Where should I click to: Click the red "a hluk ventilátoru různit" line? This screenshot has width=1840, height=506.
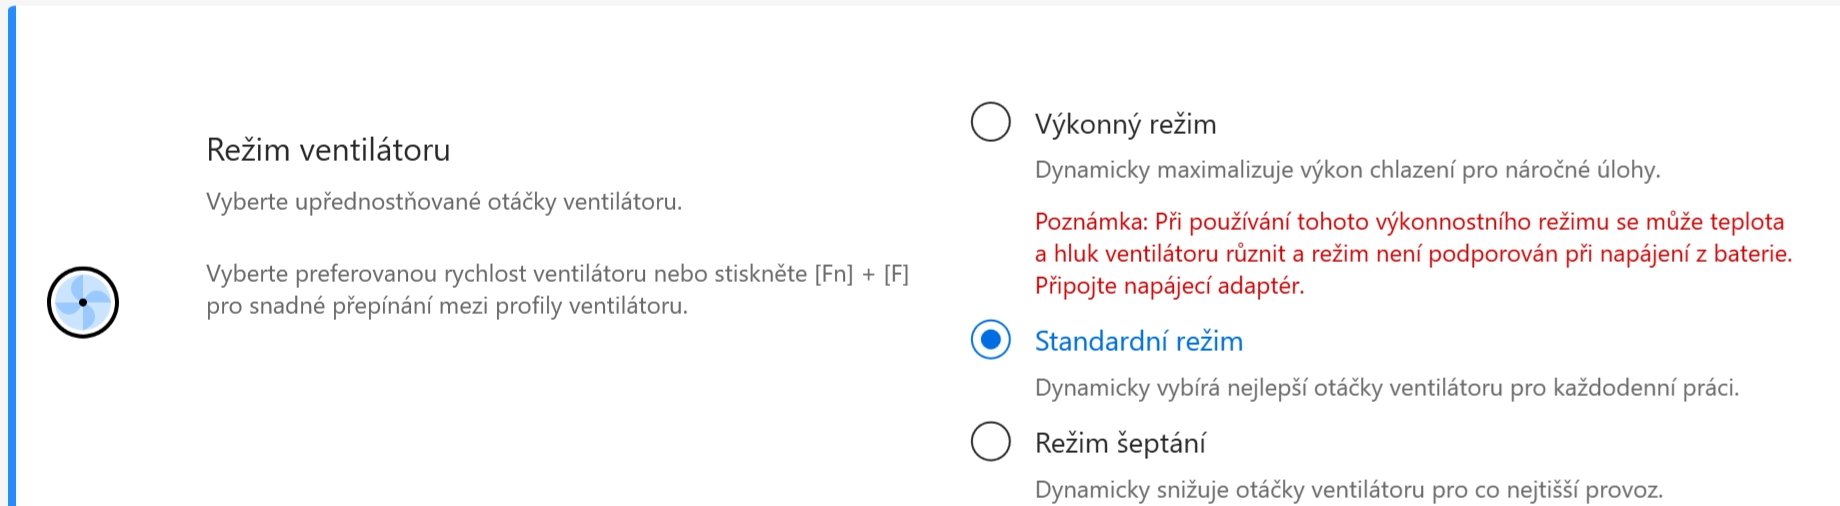[x=1412, y=254]
